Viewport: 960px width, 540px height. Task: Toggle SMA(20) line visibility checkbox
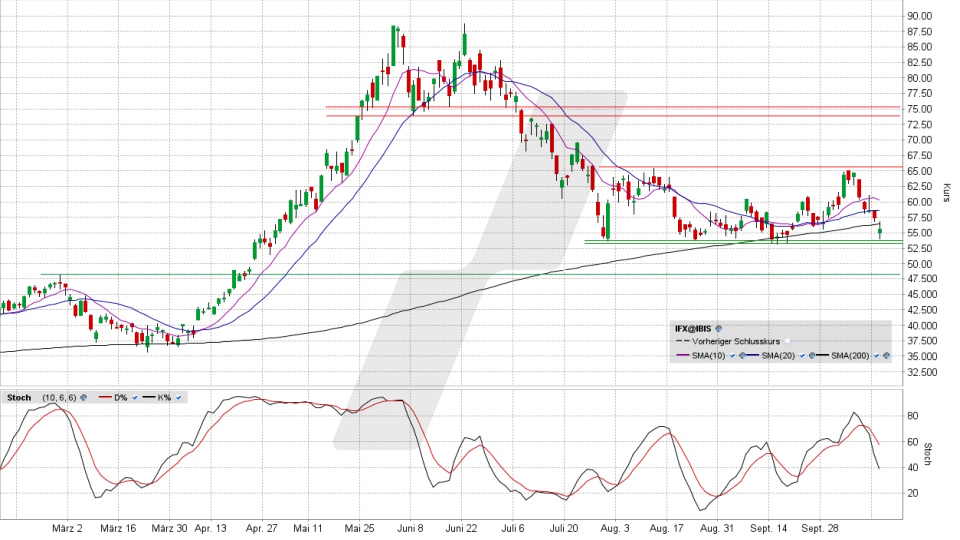tap(802, 356)
